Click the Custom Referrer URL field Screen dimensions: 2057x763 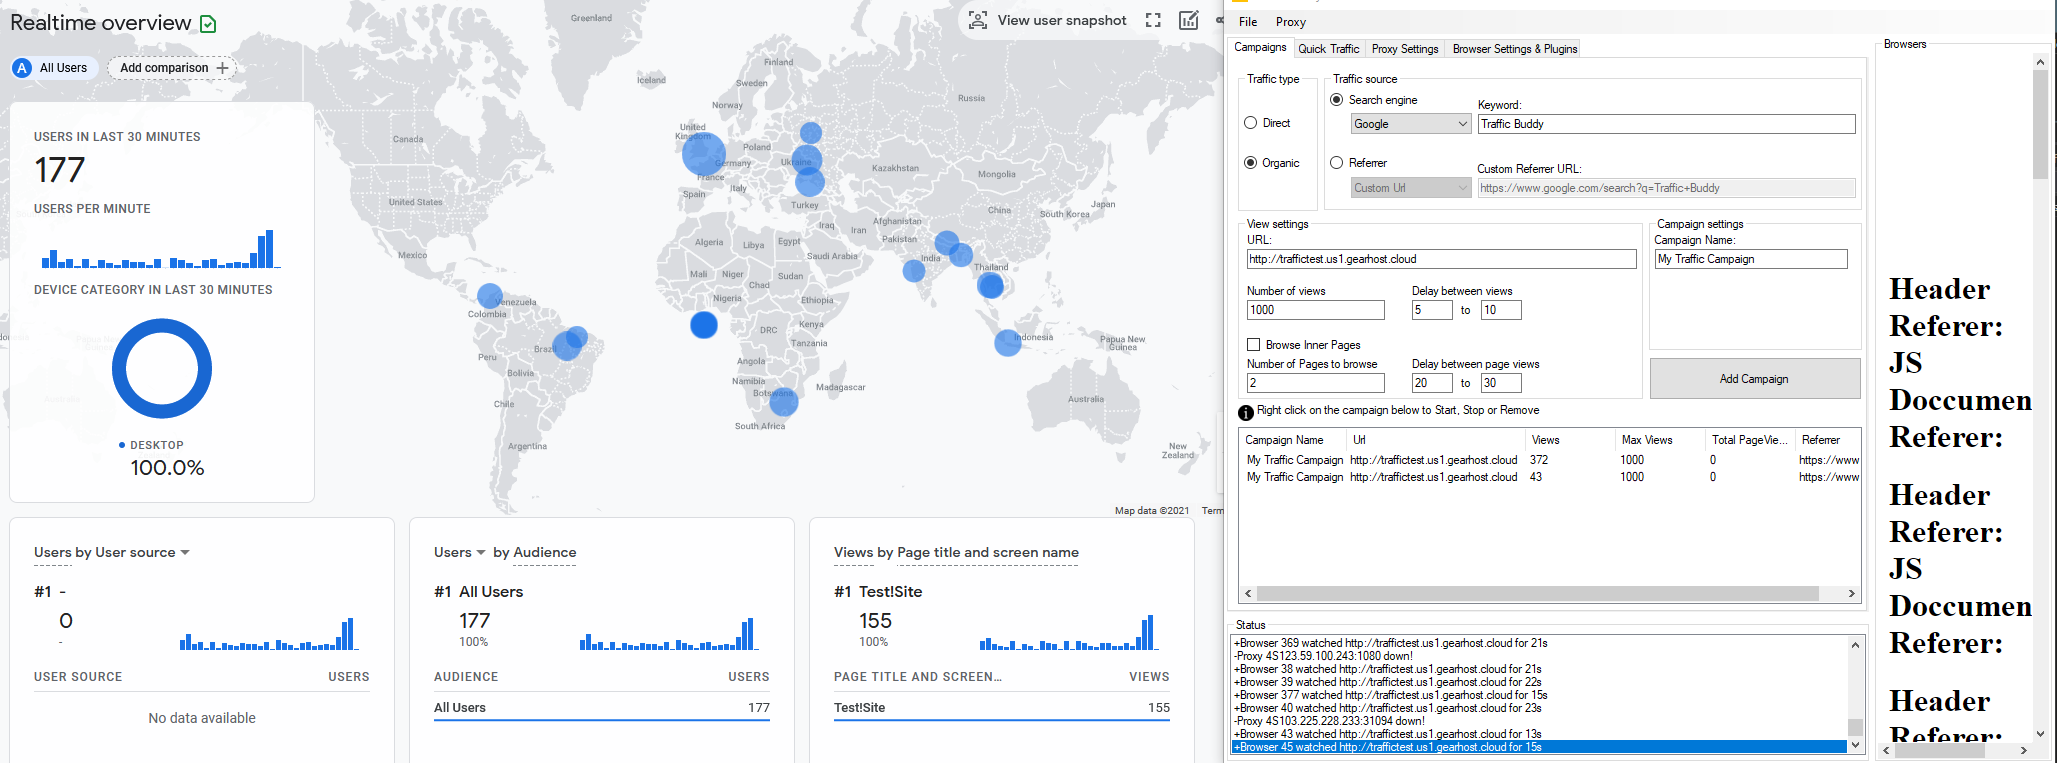(1666, 188)
